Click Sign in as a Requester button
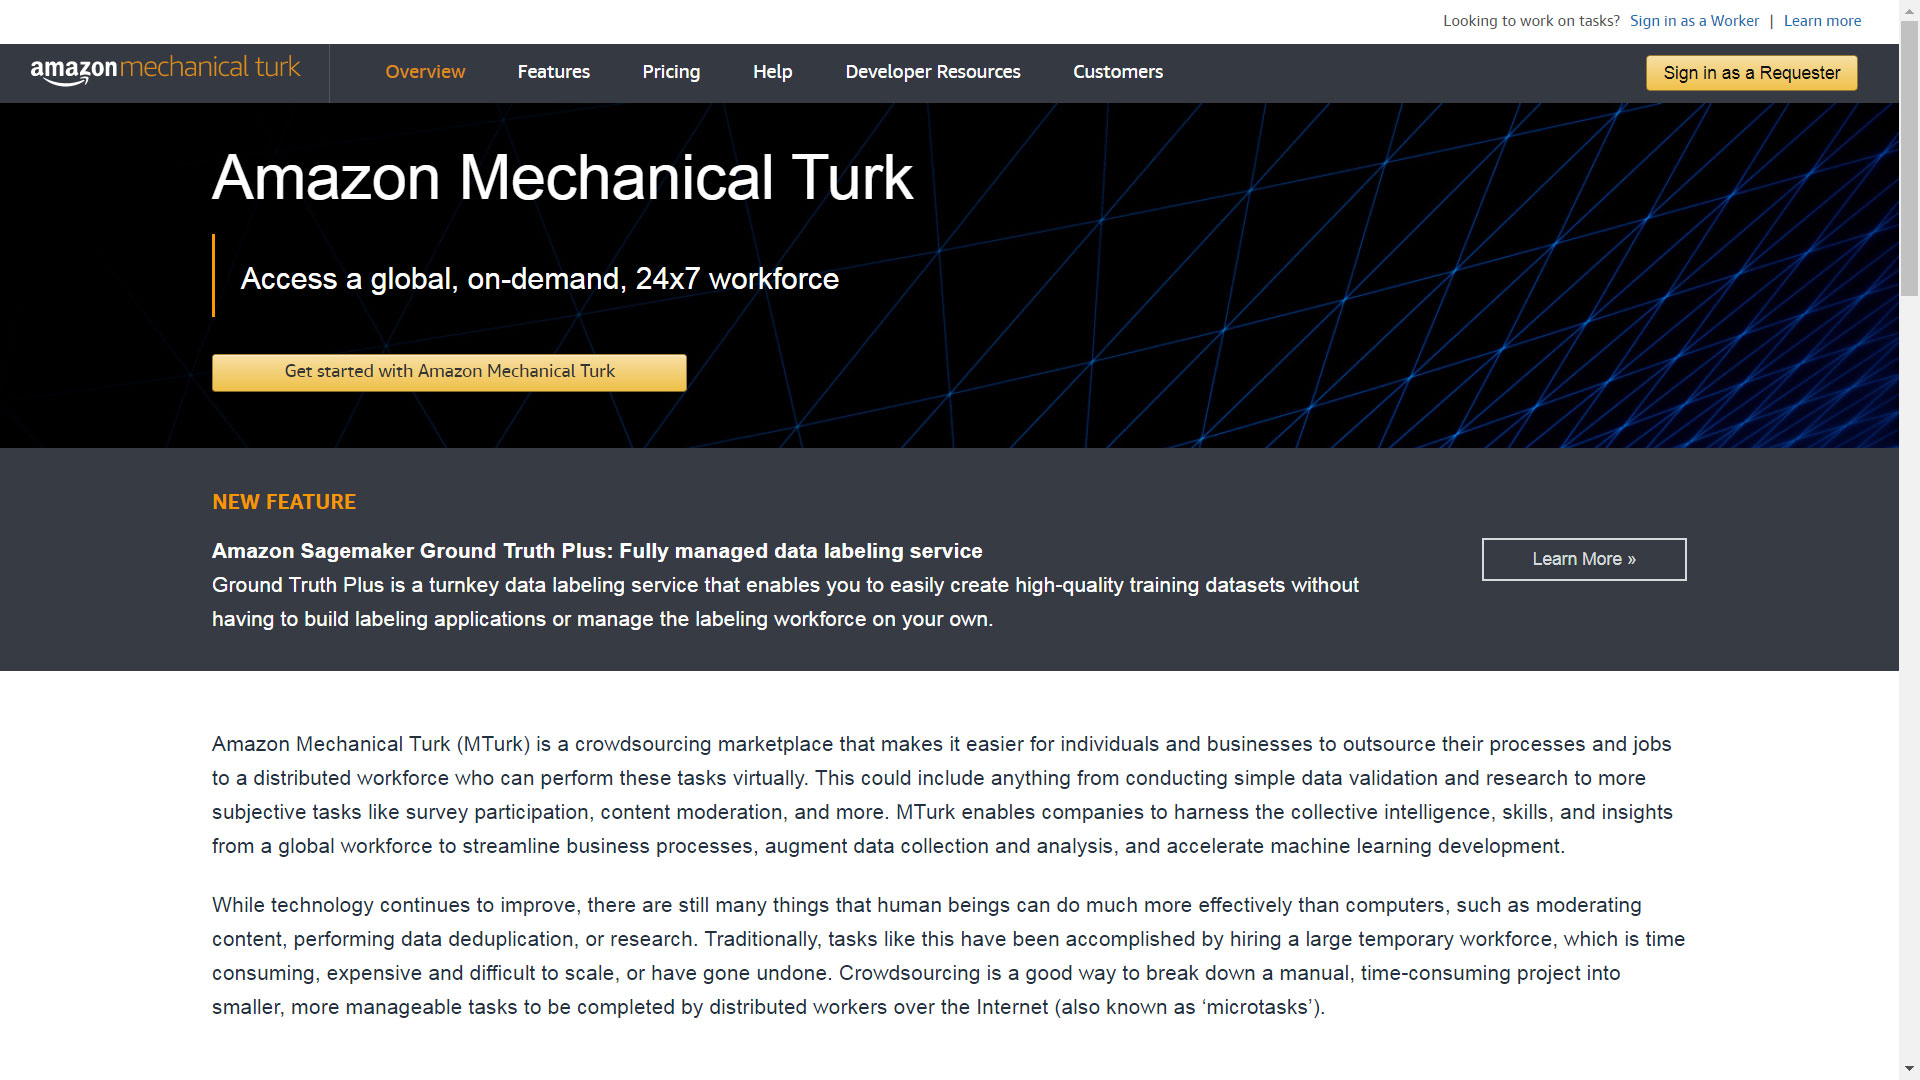 [1751, 73]
